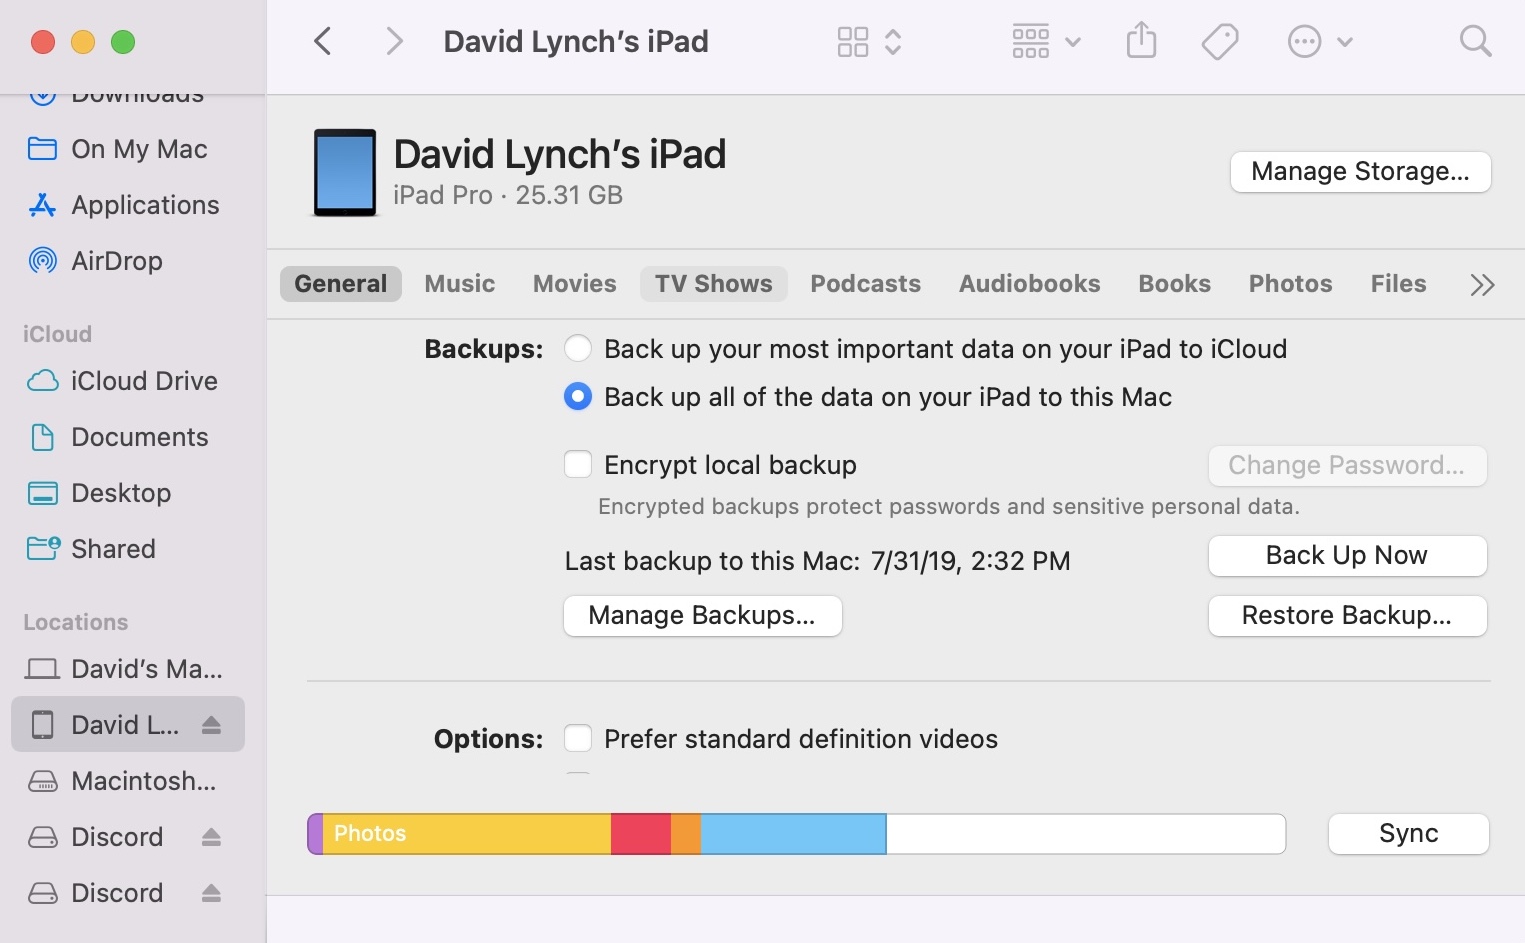Switch to the Photos tab
The width and height of the screenshot is (1525, 943).
(x=1290, y=284)
